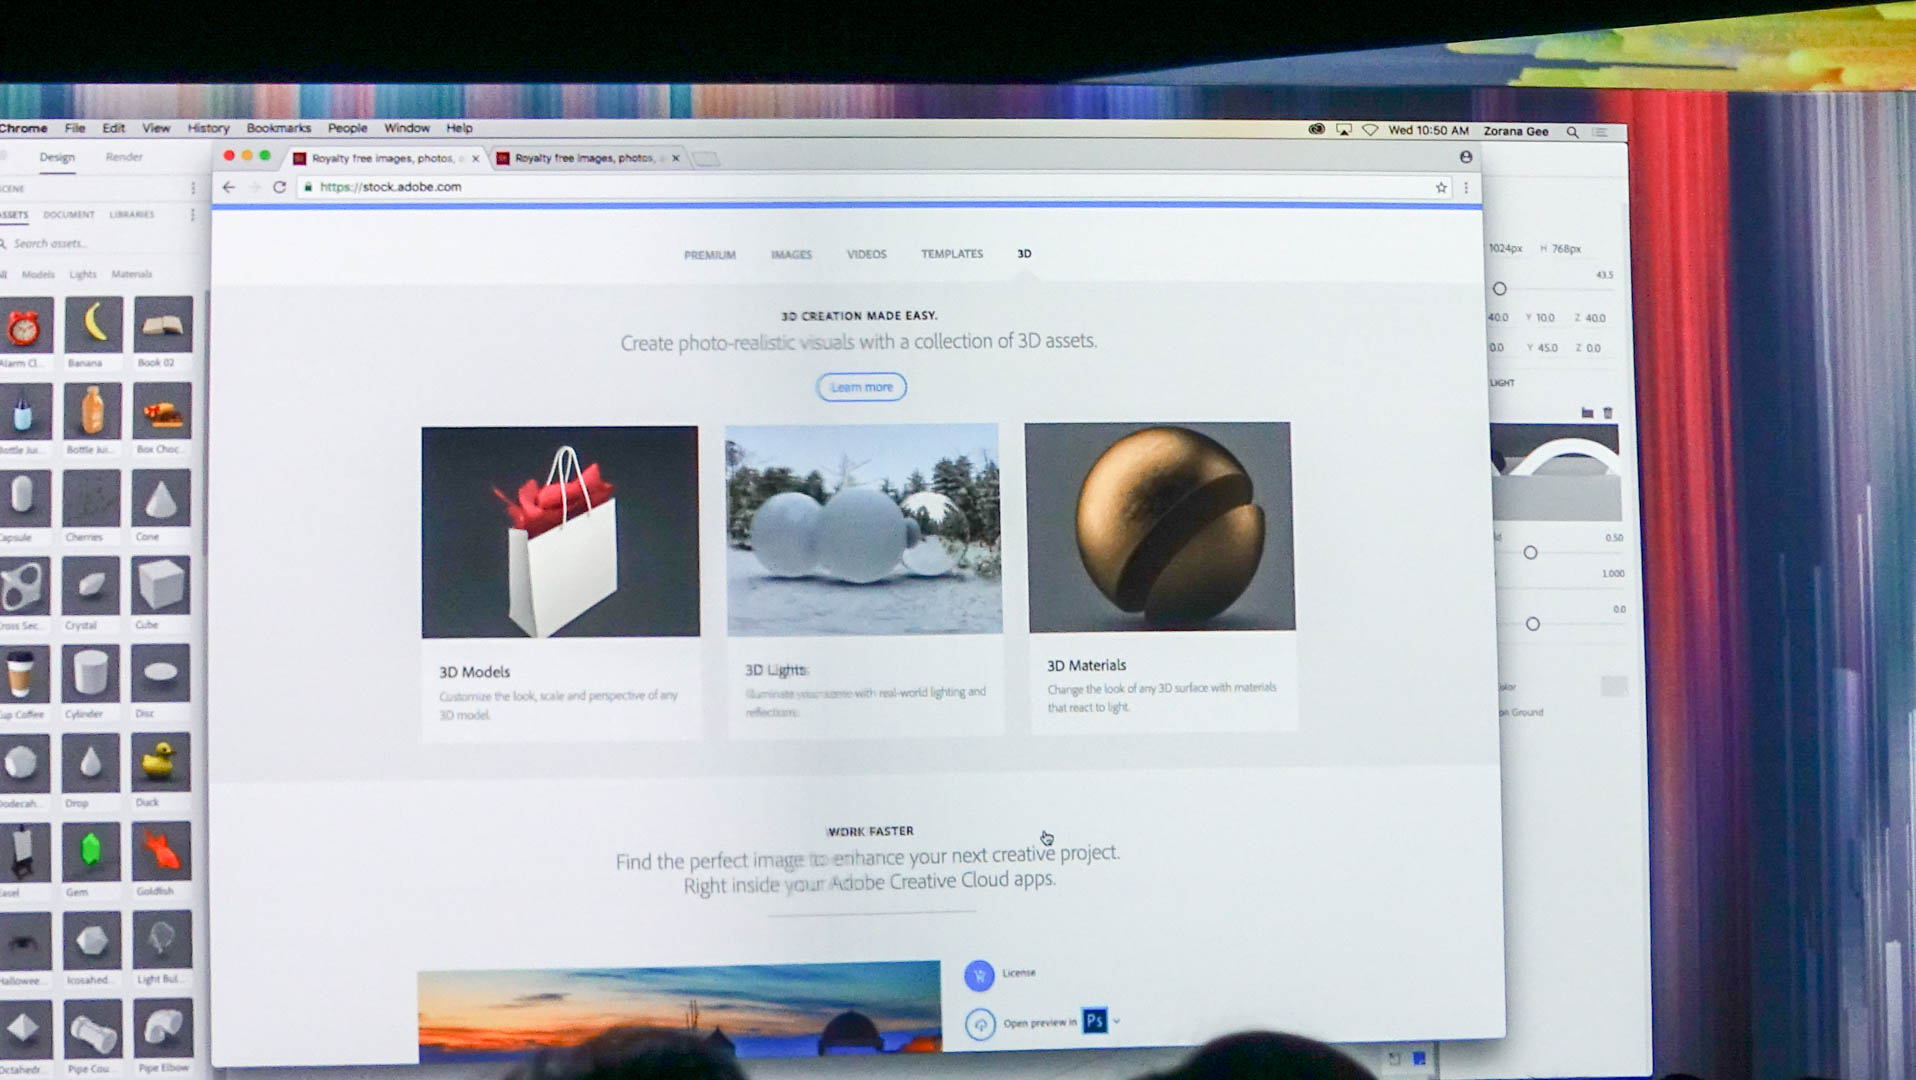
Task: Open the light folder icon
Action: [x=1587, y=413]
